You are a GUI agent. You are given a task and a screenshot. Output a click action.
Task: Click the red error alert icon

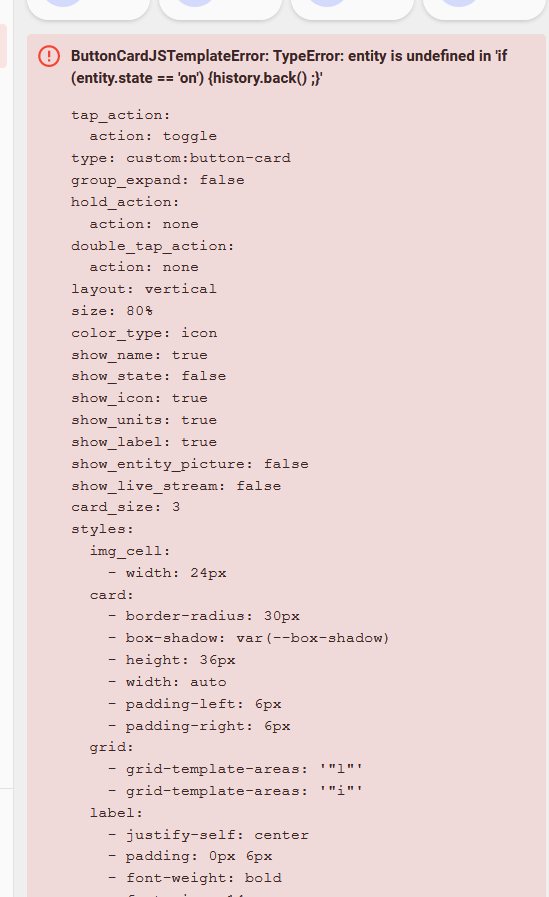49,56
